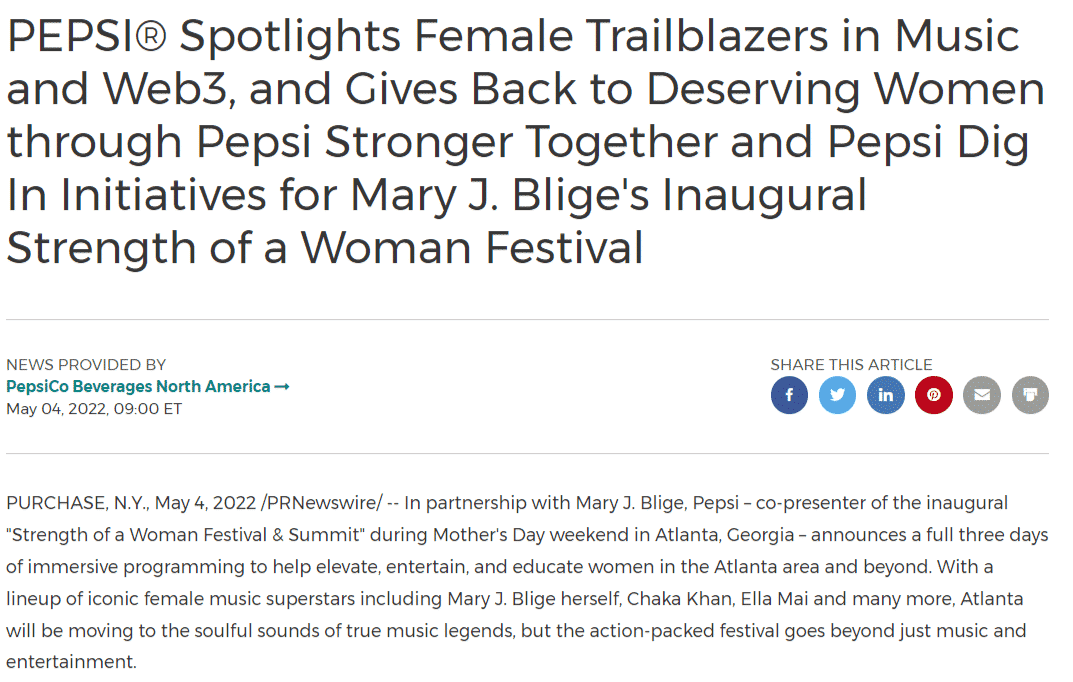1073x682 pixels.
Task: Share the article on Twitter
Action: (x=838, y=395)
